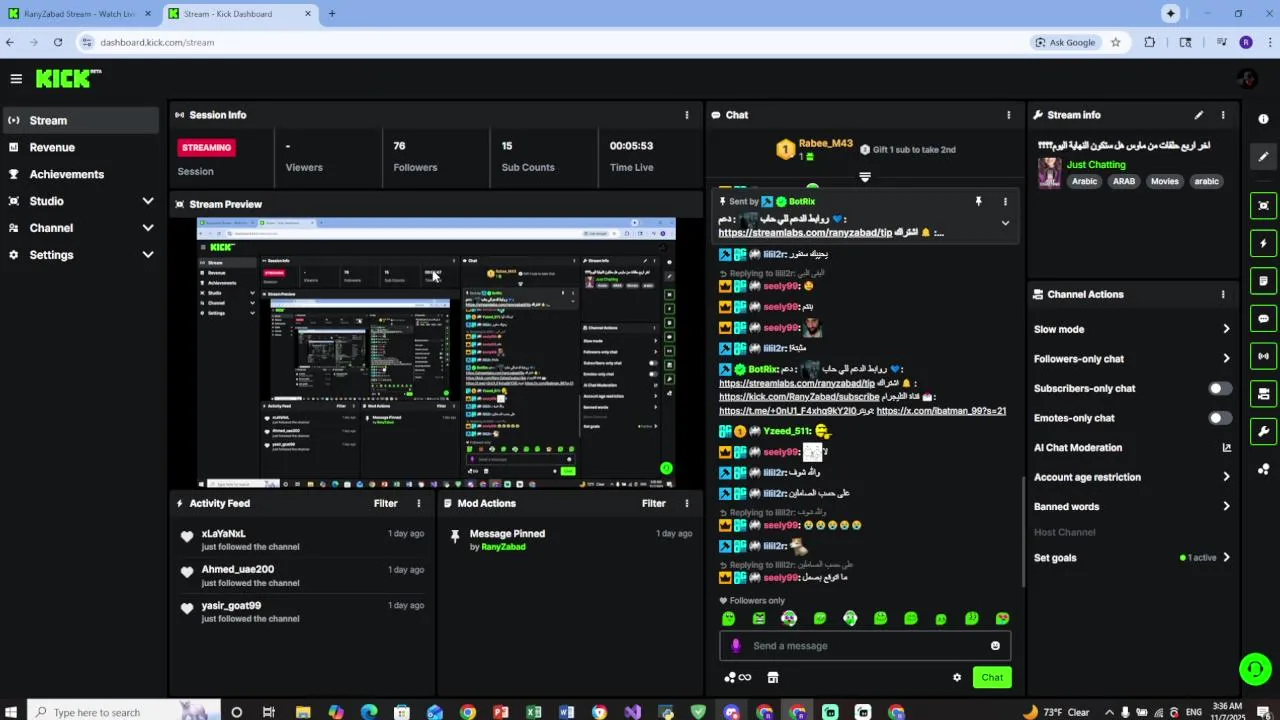Select the last heart-eyes quick emote
Image resolution: width=1280 pixels, height=720 pixels.
1002,619
